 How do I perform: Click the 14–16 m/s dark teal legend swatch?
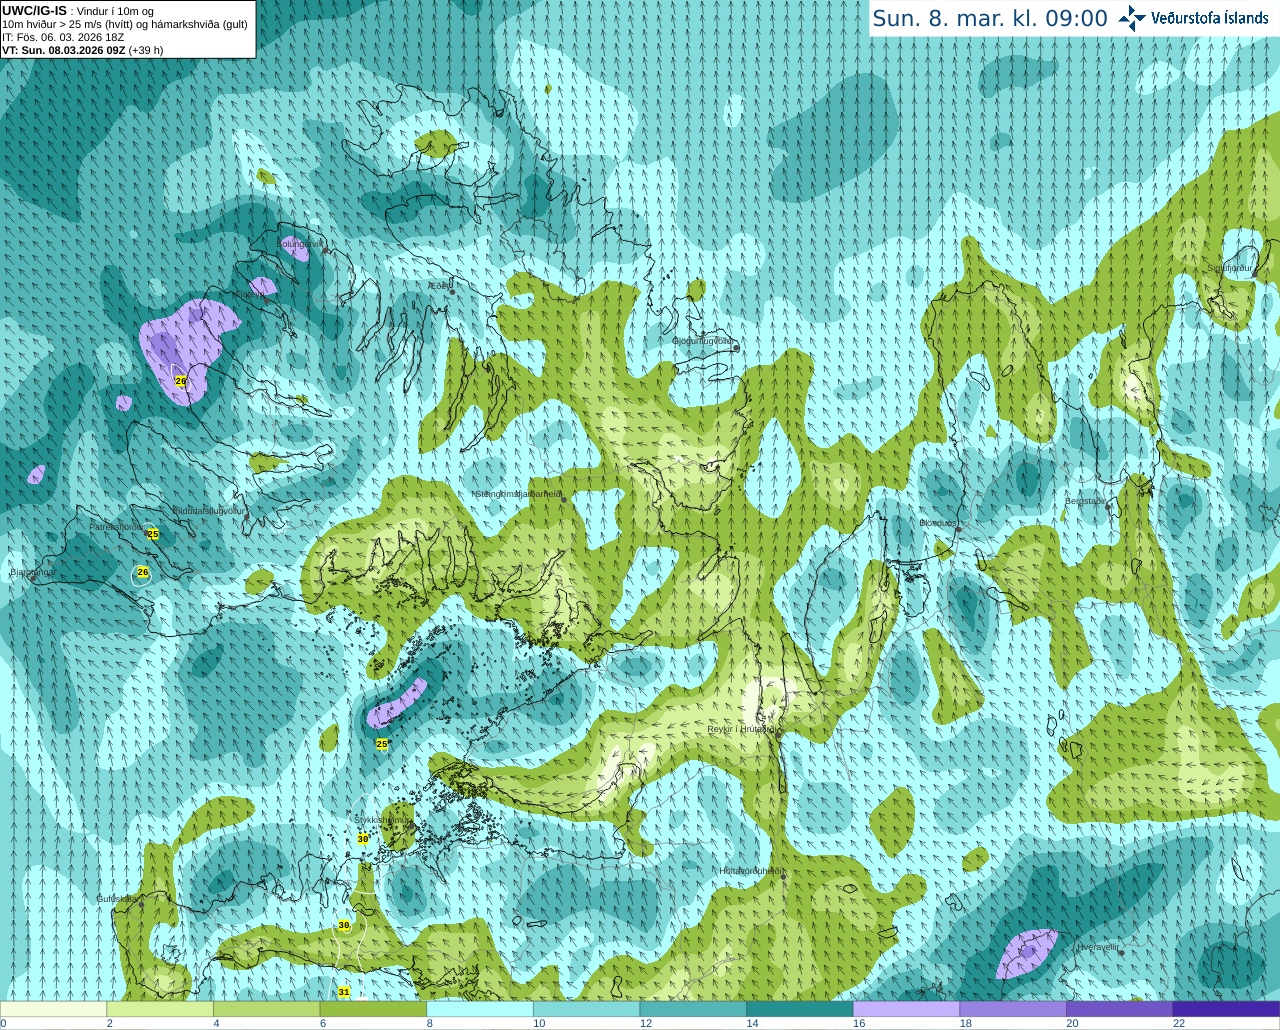click(799, 1009)
